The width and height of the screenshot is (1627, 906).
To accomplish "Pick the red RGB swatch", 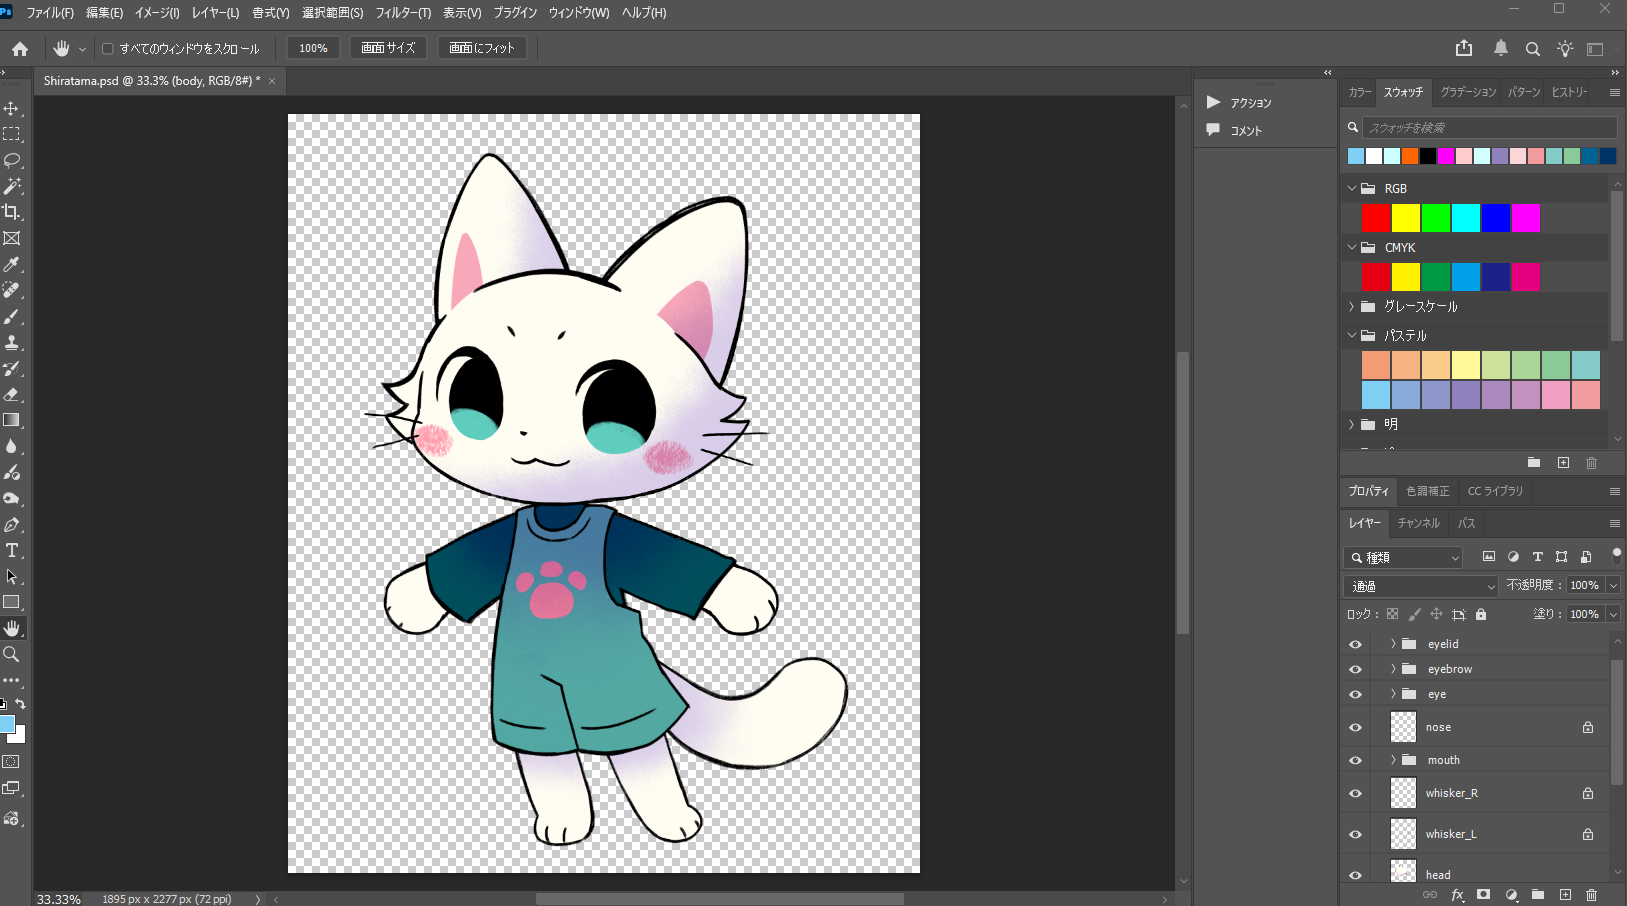I will (1375, 218).
